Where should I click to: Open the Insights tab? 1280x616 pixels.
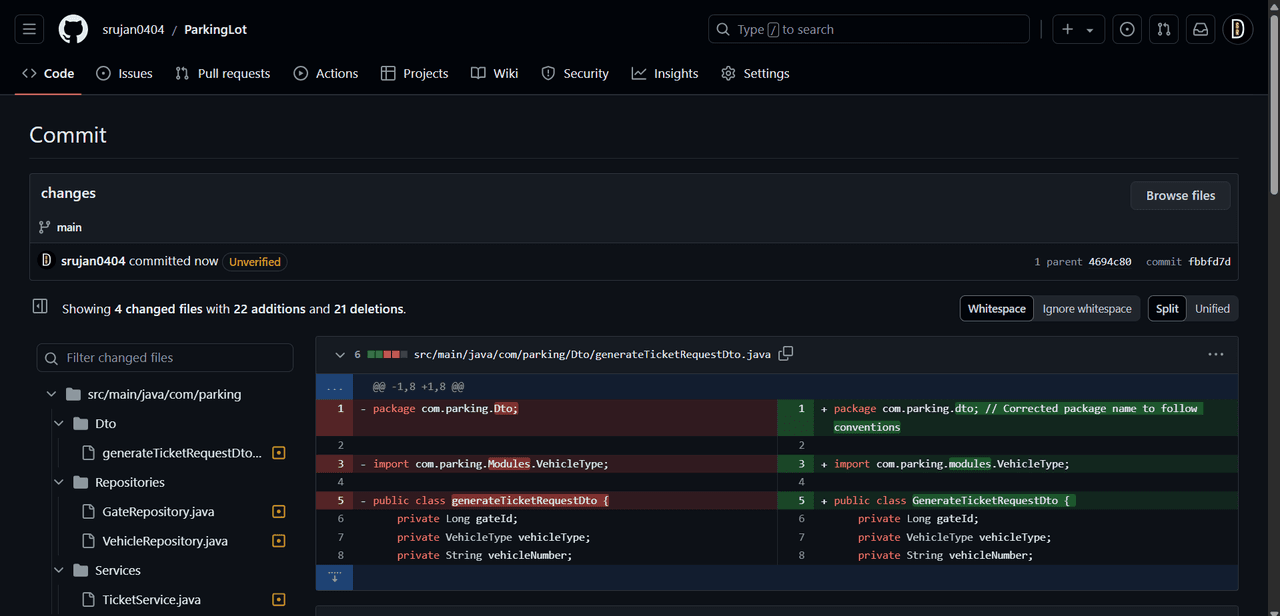tap(665, 74)
